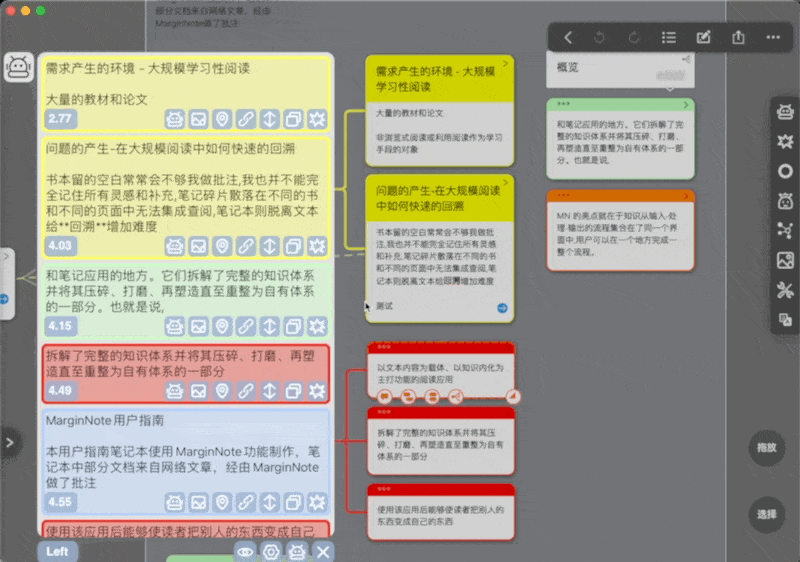Expand the green card chevron in the overview
This screenshot has width=800, height=562.
pyautogui.click(x=686, y=105)
